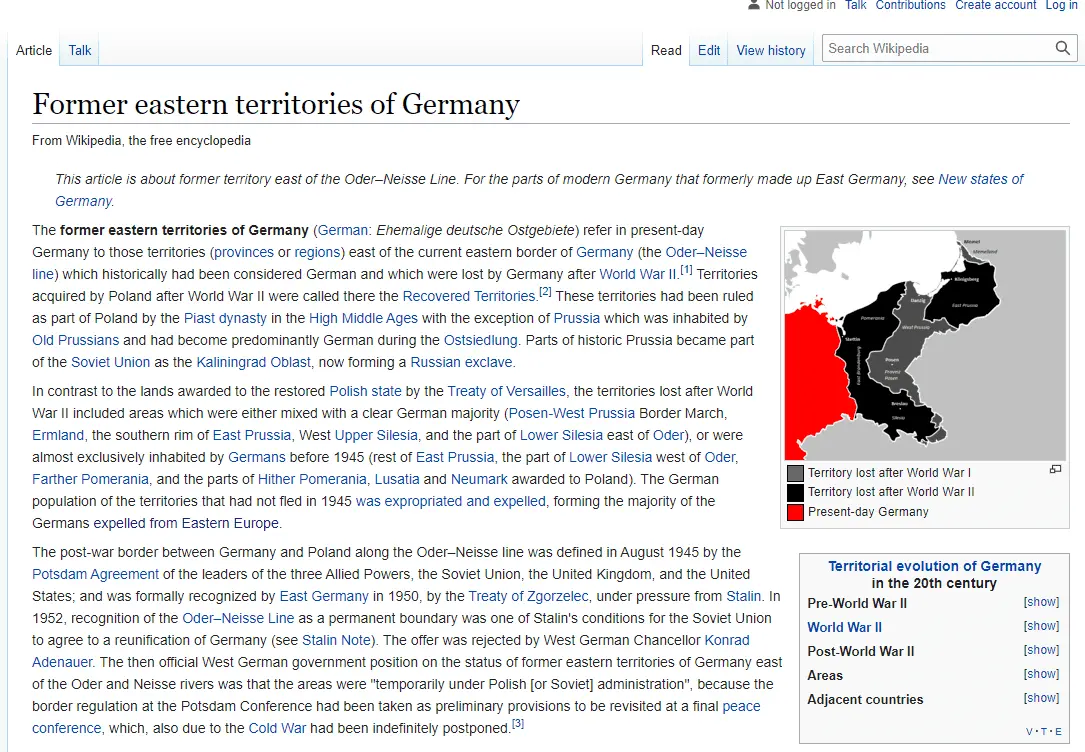Expand the Post-World War II section
The image size is (1085, 752).
(1041, 650)
